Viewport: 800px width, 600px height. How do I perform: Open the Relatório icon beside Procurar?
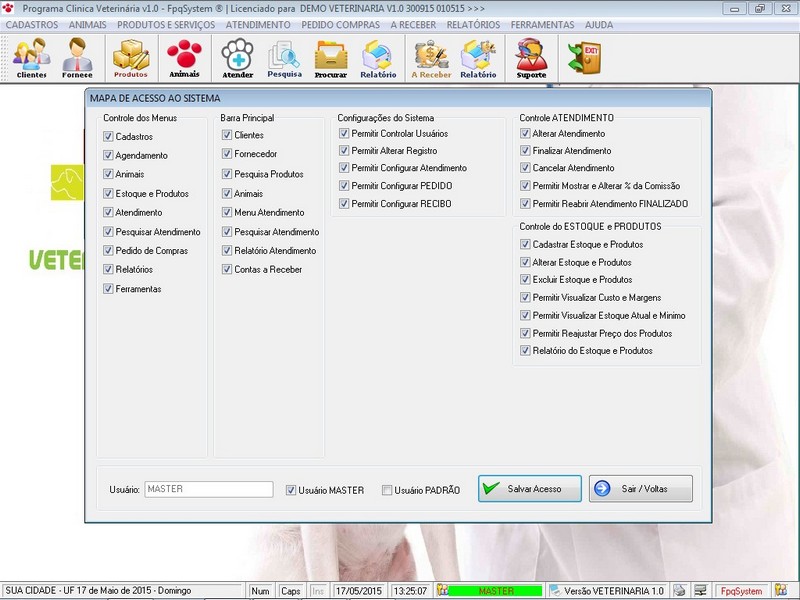pyautogui.click(x=378, y=58)
